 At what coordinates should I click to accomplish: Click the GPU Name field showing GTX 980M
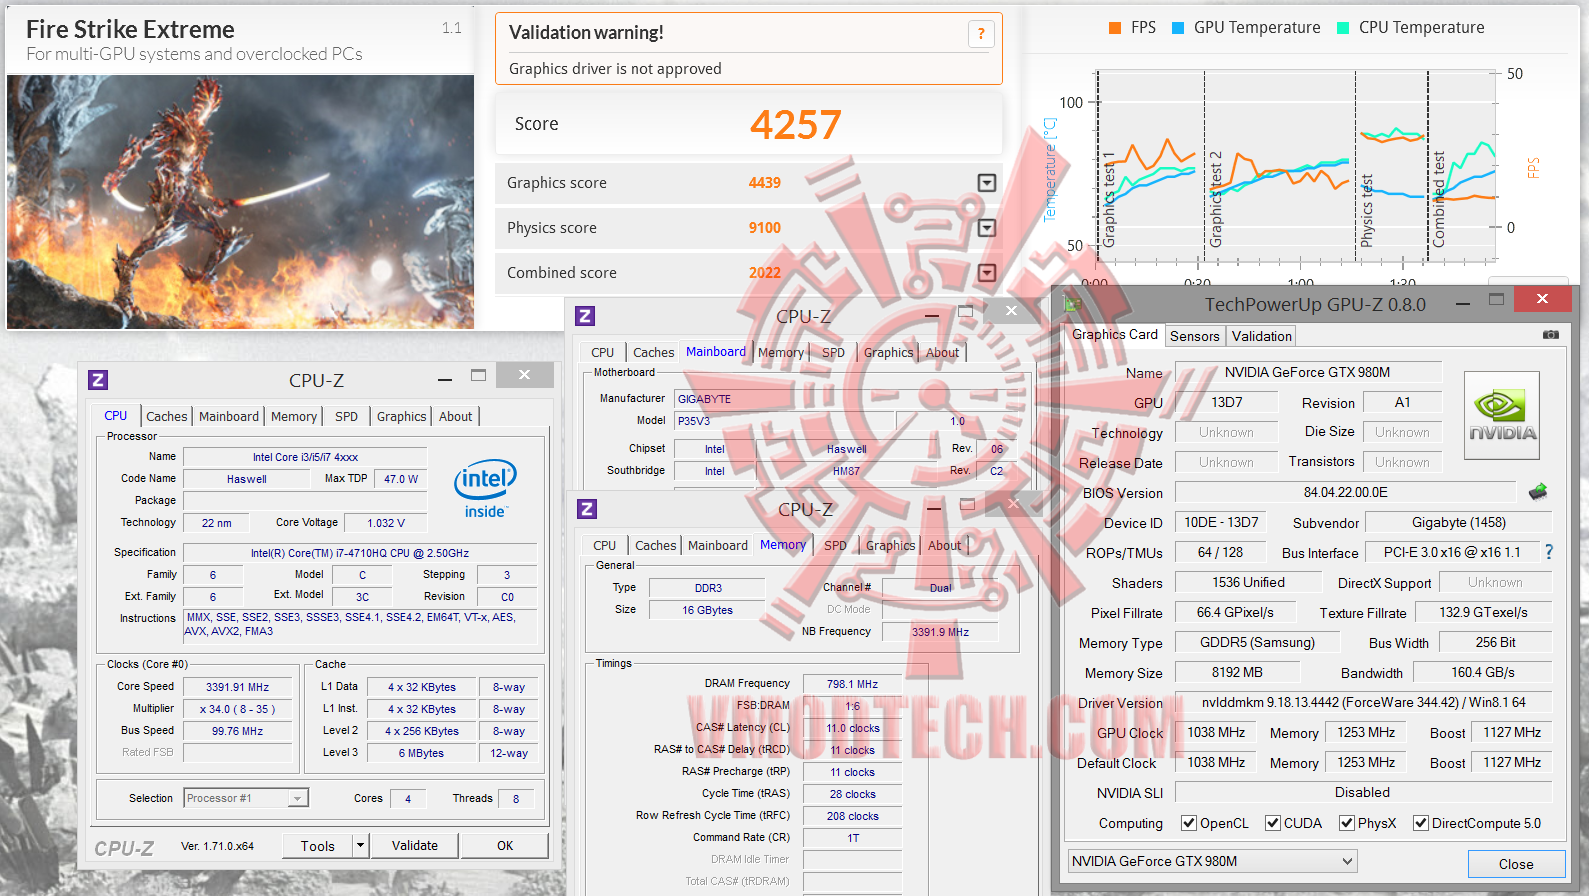1308,373
